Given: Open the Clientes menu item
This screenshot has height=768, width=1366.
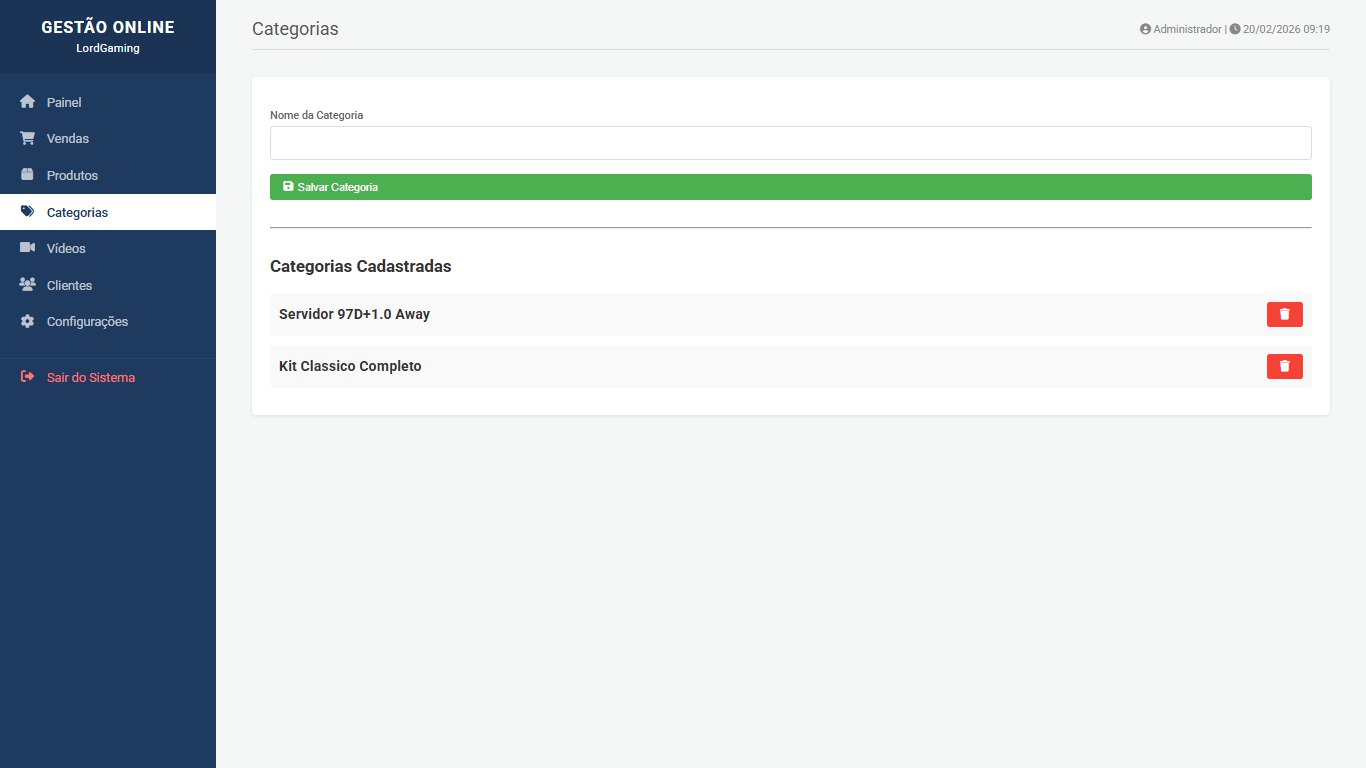Looking at the screenshot, I should point(69,285).
